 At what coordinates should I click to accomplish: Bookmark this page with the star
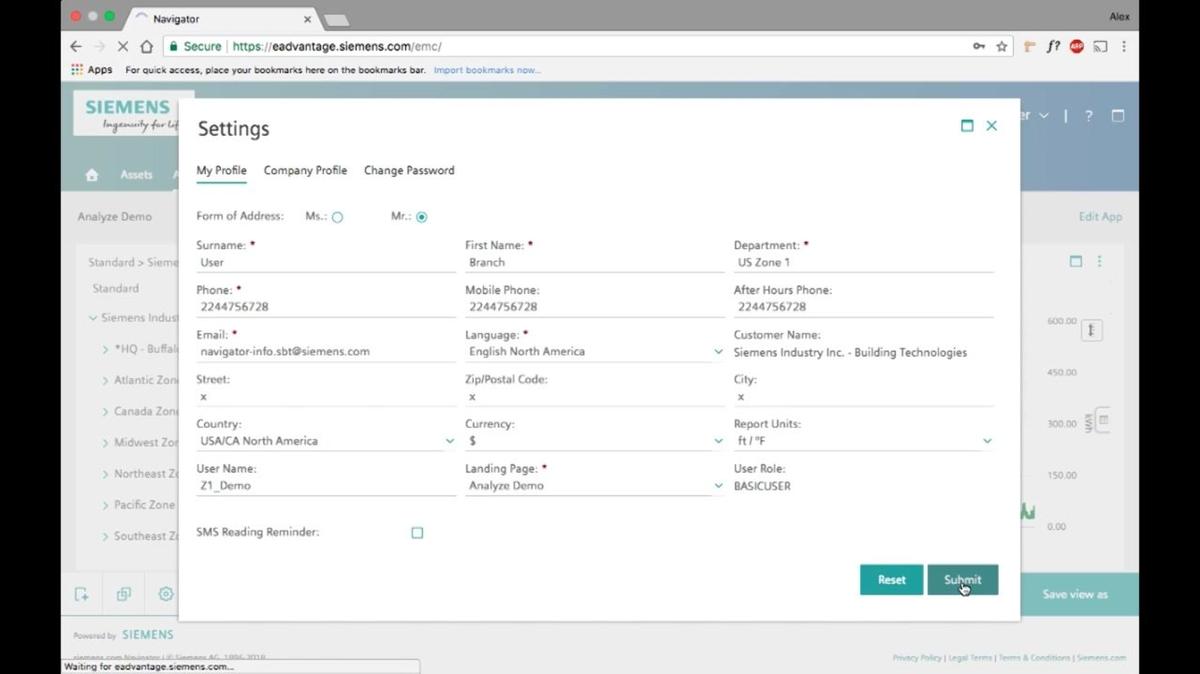coord(1001,46)
